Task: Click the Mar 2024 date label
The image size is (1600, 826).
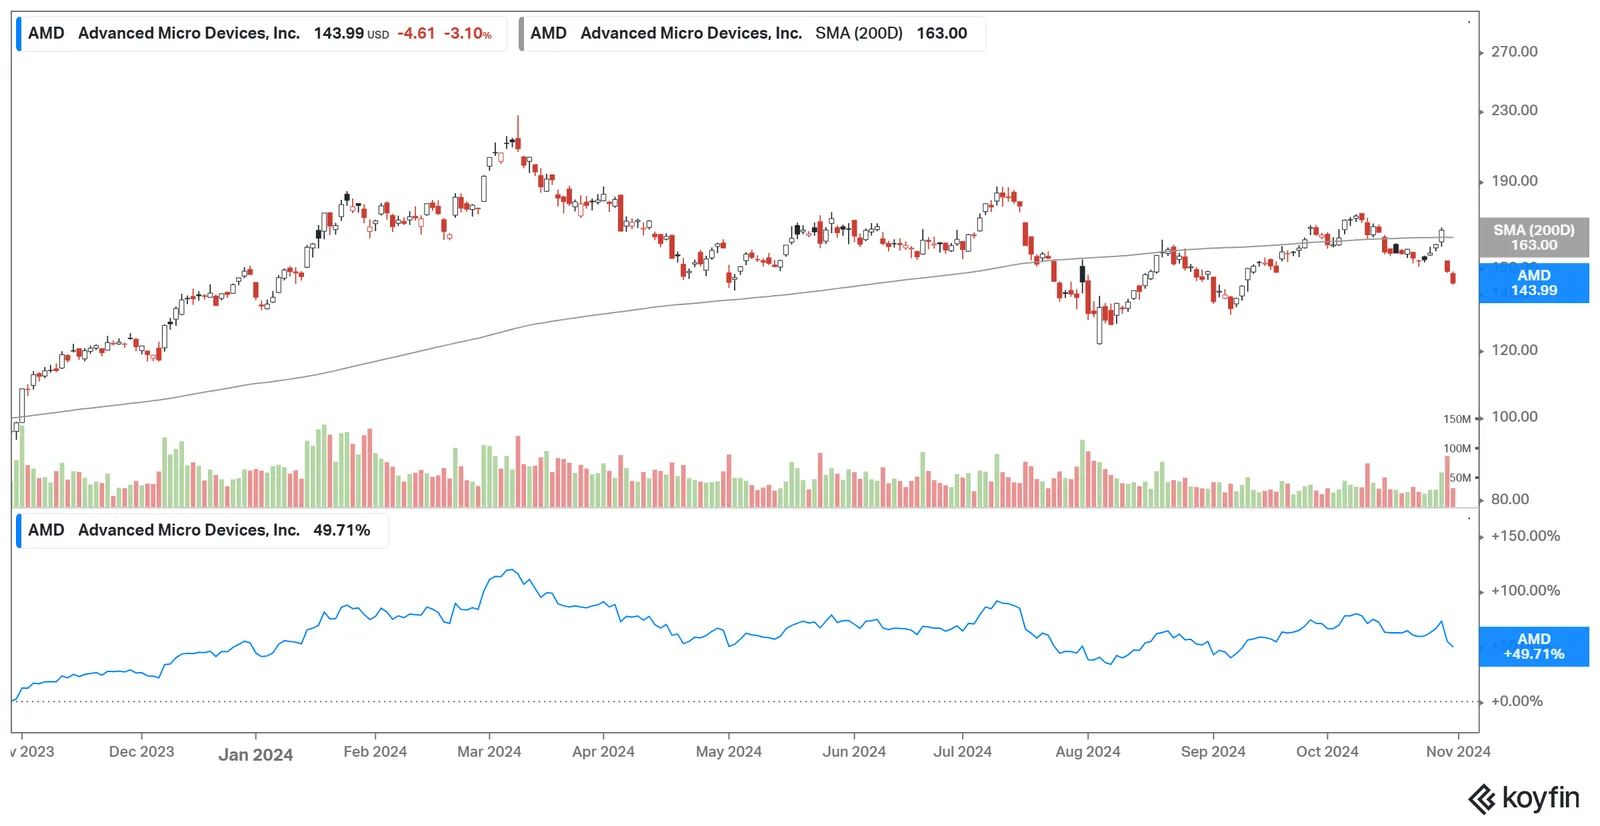Action: pos(489,752)
